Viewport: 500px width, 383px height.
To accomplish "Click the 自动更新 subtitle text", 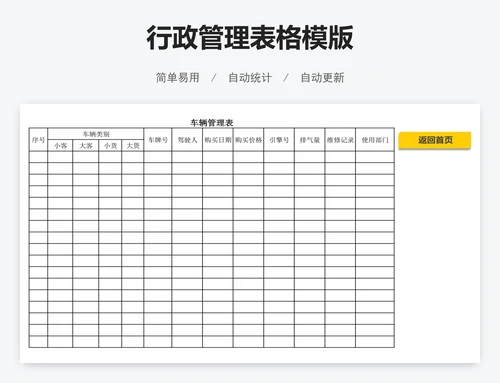I will [322, 78].
